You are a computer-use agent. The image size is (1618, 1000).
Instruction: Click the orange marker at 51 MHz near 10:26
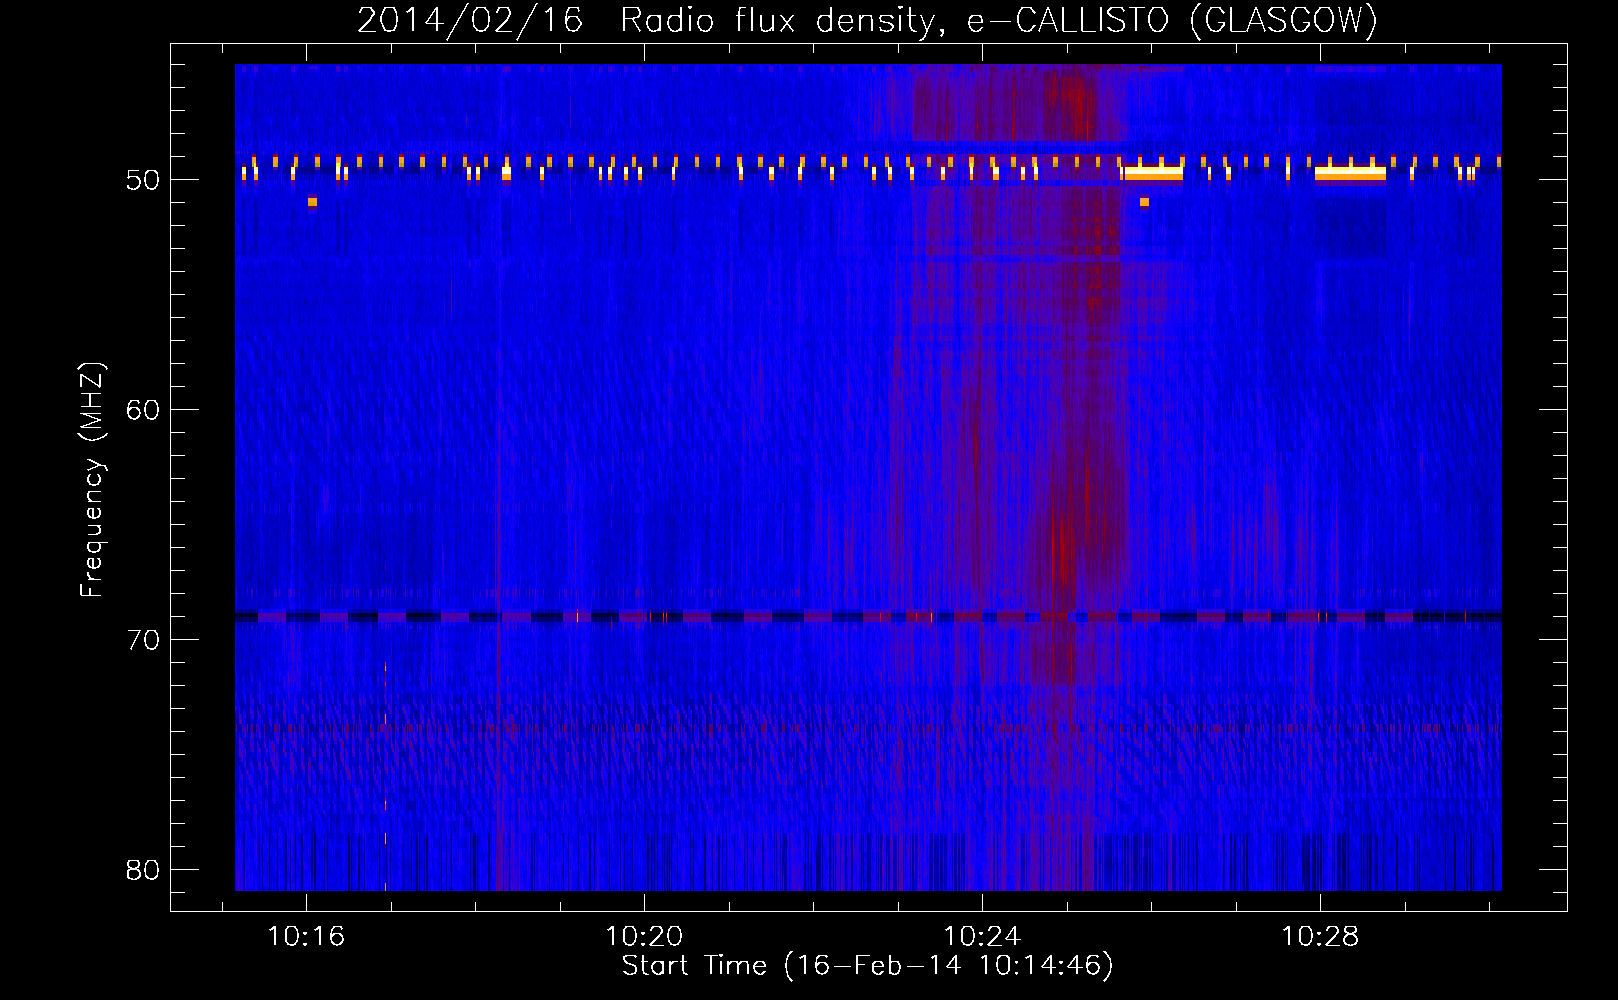point(1144,202)
